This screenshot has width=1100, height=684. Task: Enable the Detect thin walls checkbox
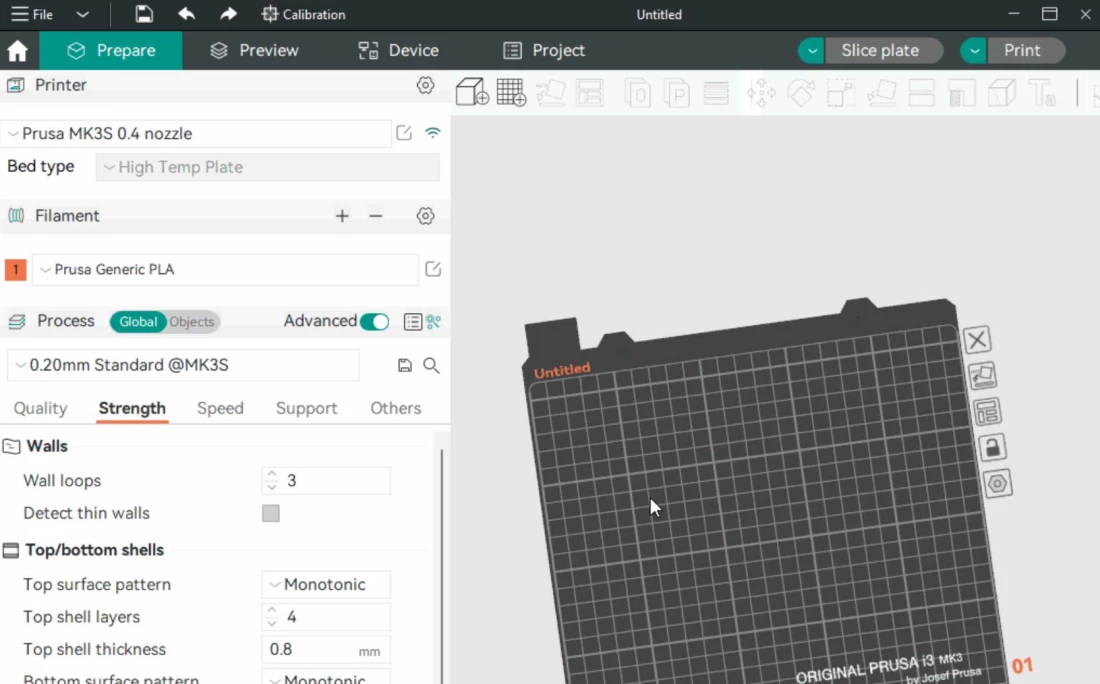271,513
